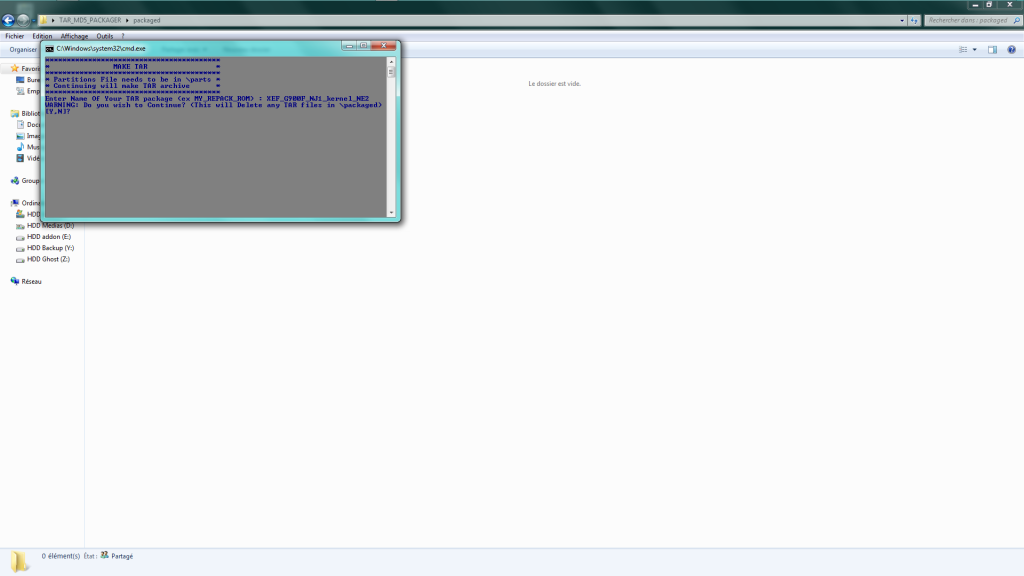Click the Partagé status in details pane
The width and height of the screenshot is (1024, 576).
[122, 556]
